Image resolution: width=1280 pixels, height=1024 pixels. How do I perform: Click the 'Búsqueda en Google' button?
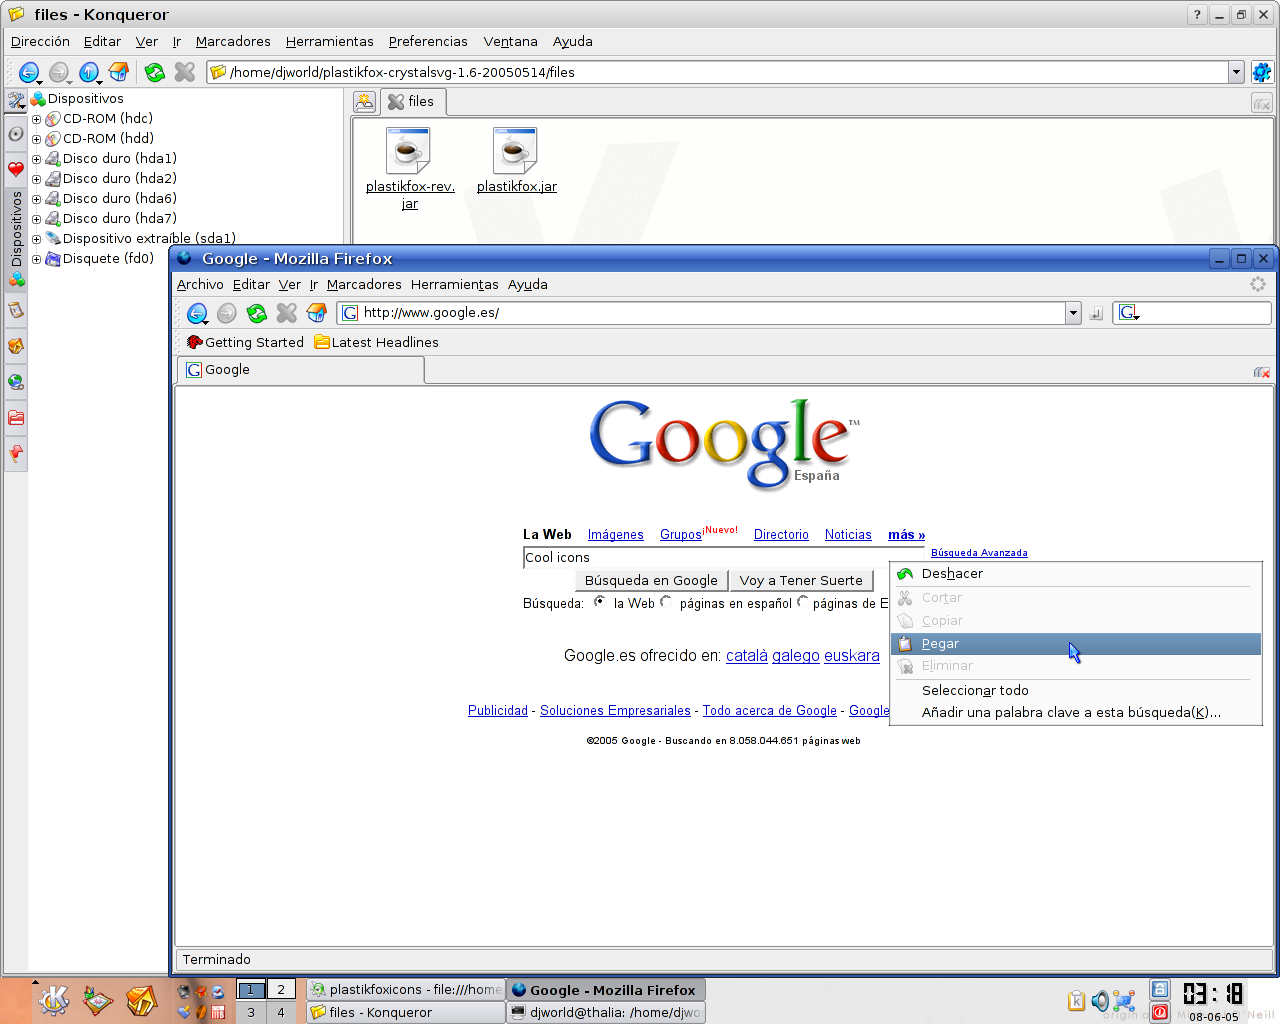click(x=651, y=581)
